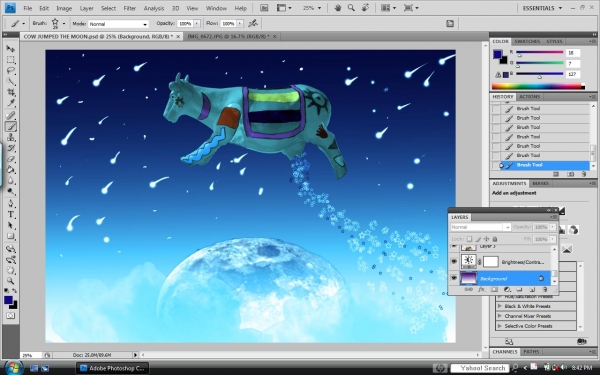Image resolution: width=600 pixels, height=375 pixels.
Task: Open brush Flow slider arrow
Action: (x=240, y=23)
